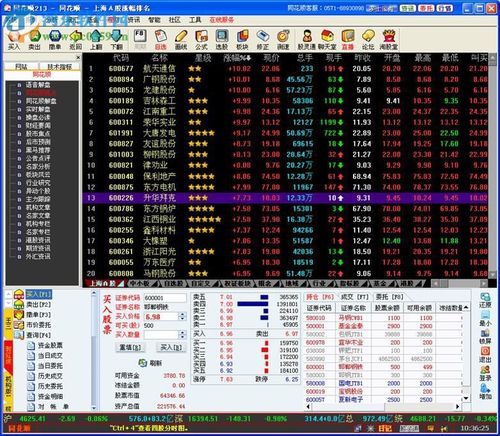Open the 公式 formula toolbar icon
The image size is (500, 436).
pyautogui.click(x=201, y=39)
